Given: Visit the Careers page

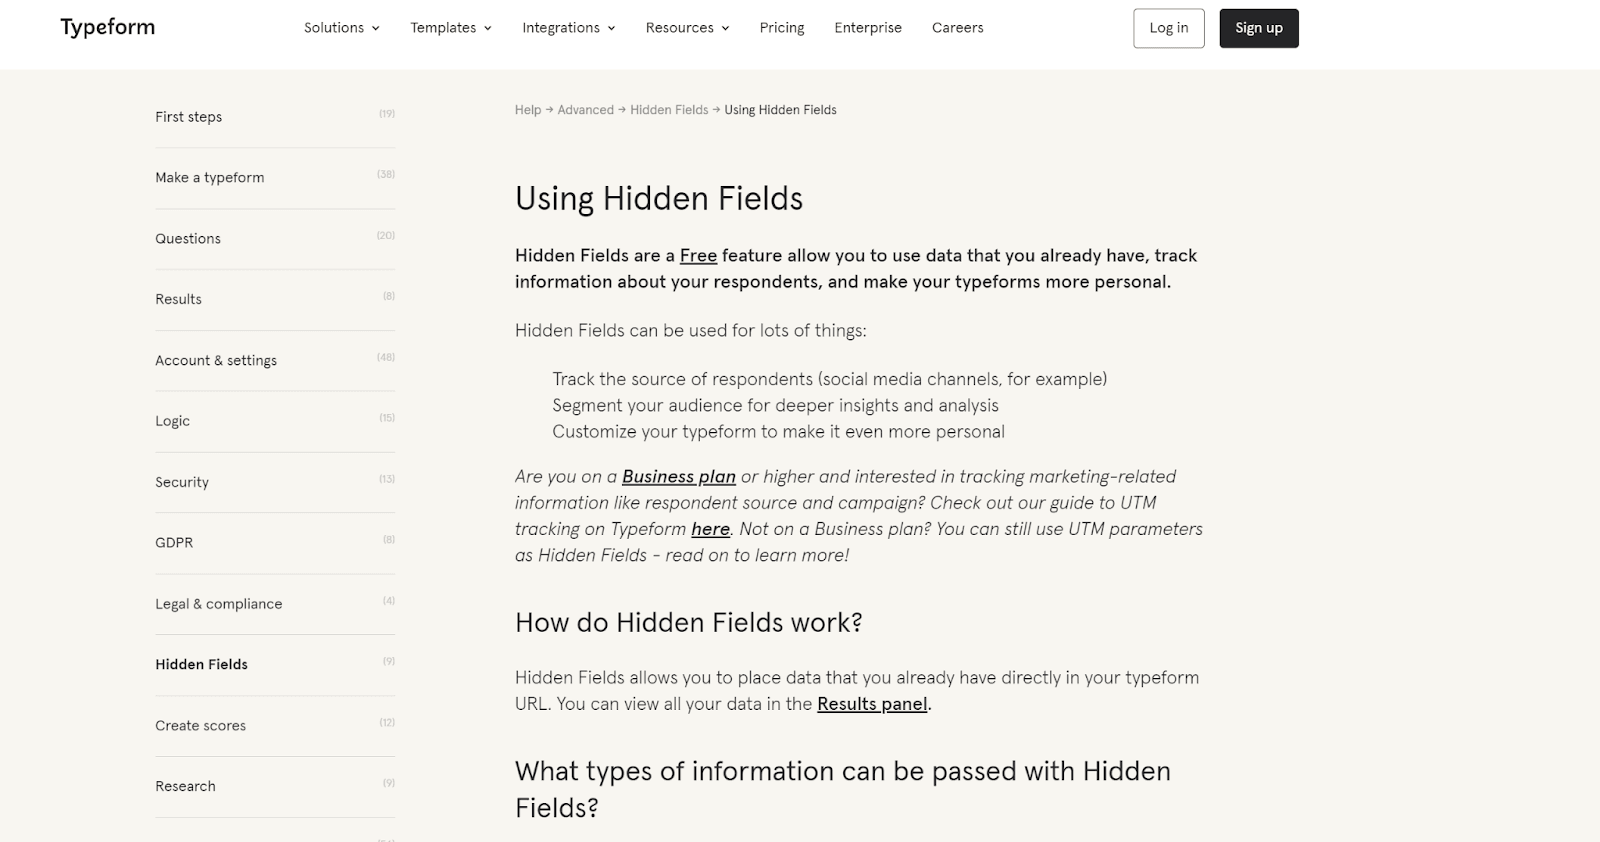Looking at the screenshot, I should point(957,28).
